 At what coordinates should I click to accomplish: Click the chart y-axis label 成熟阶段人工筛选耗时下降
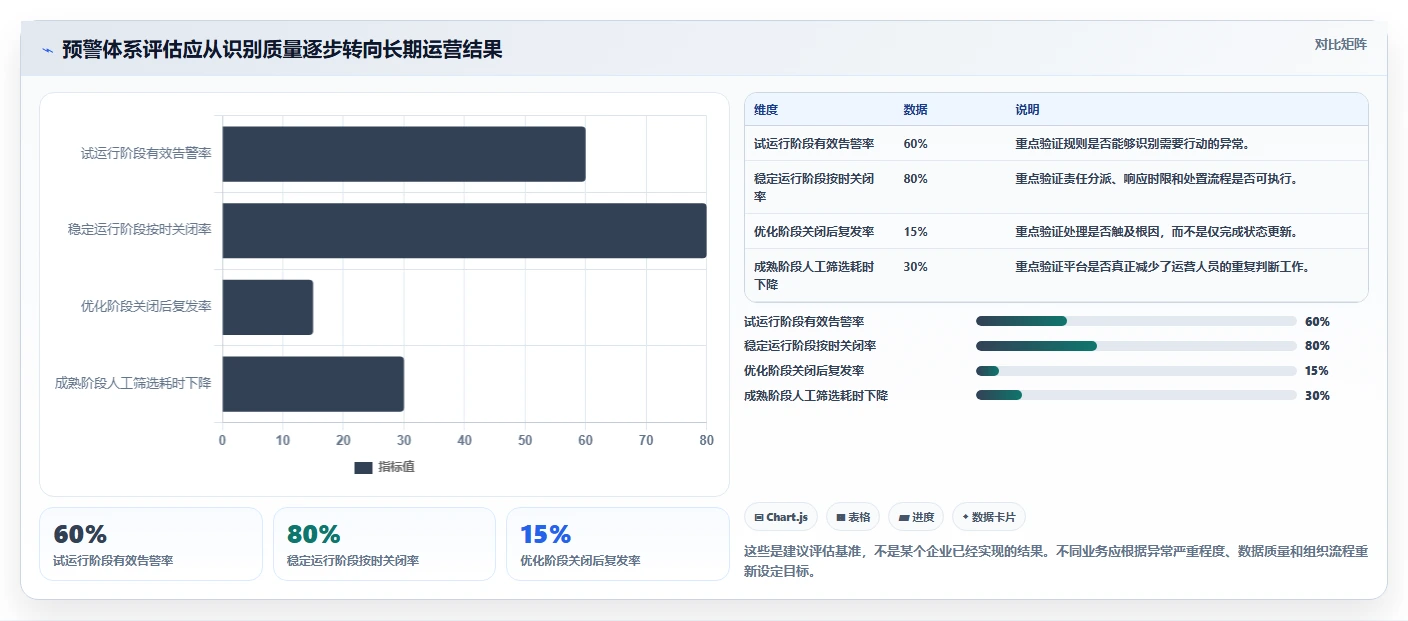click(133, 384)
